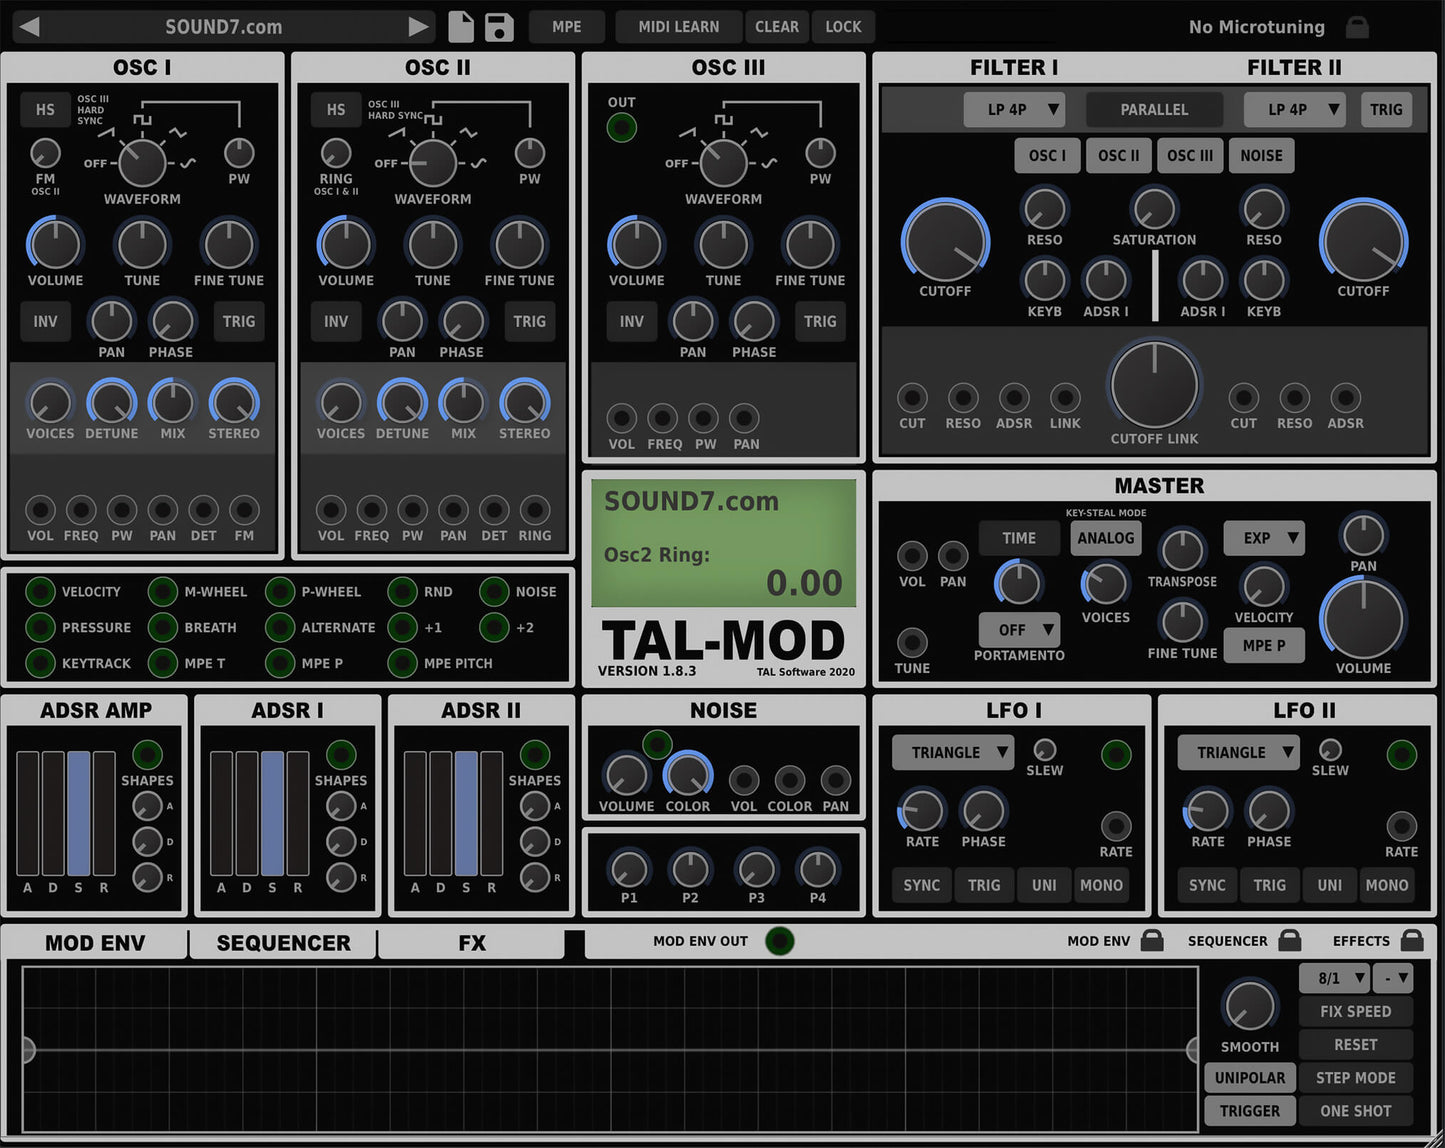Save preset with the floppy disk icon

tap(498, 27)
